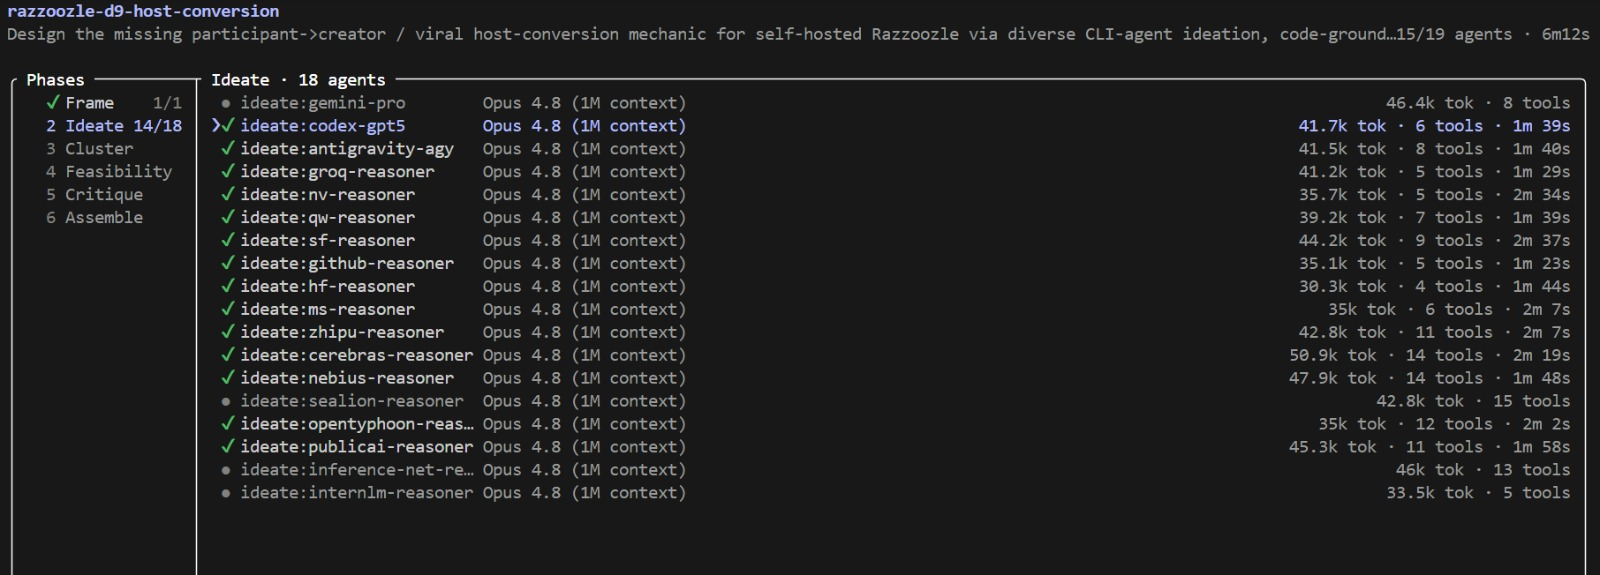Open the Feasibility phase
This screenshot has height=575, width=1600.
pos(108,172)
